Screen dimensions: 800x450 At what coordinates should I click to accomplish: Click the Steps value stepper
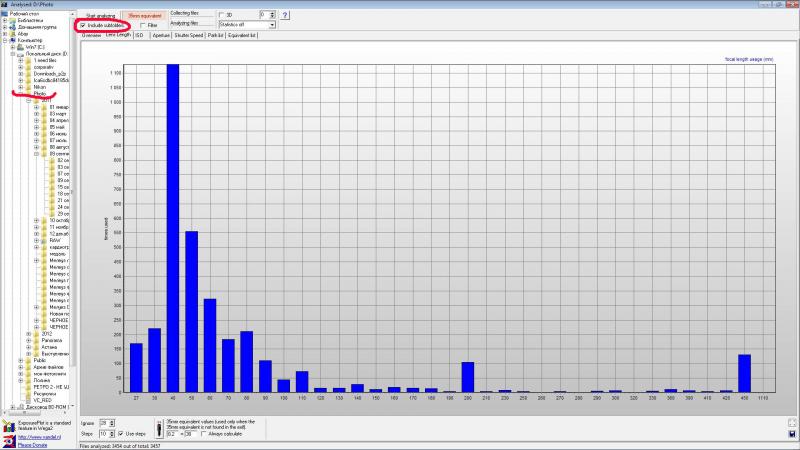click(112, 434)
